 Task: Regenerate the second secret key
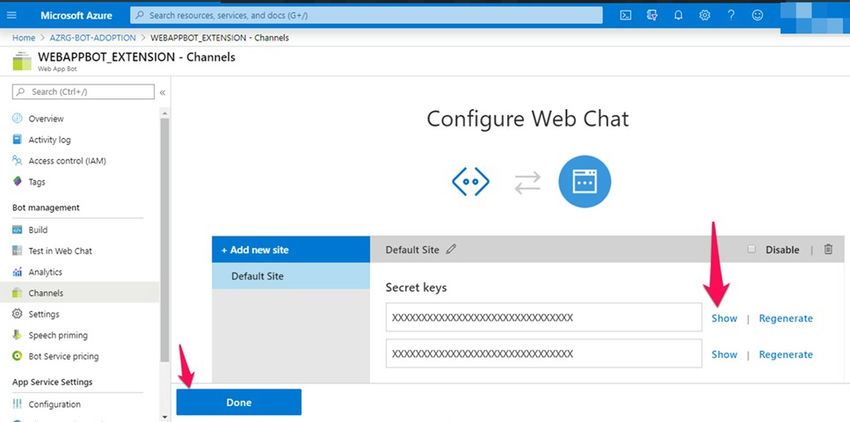point(785,354)
